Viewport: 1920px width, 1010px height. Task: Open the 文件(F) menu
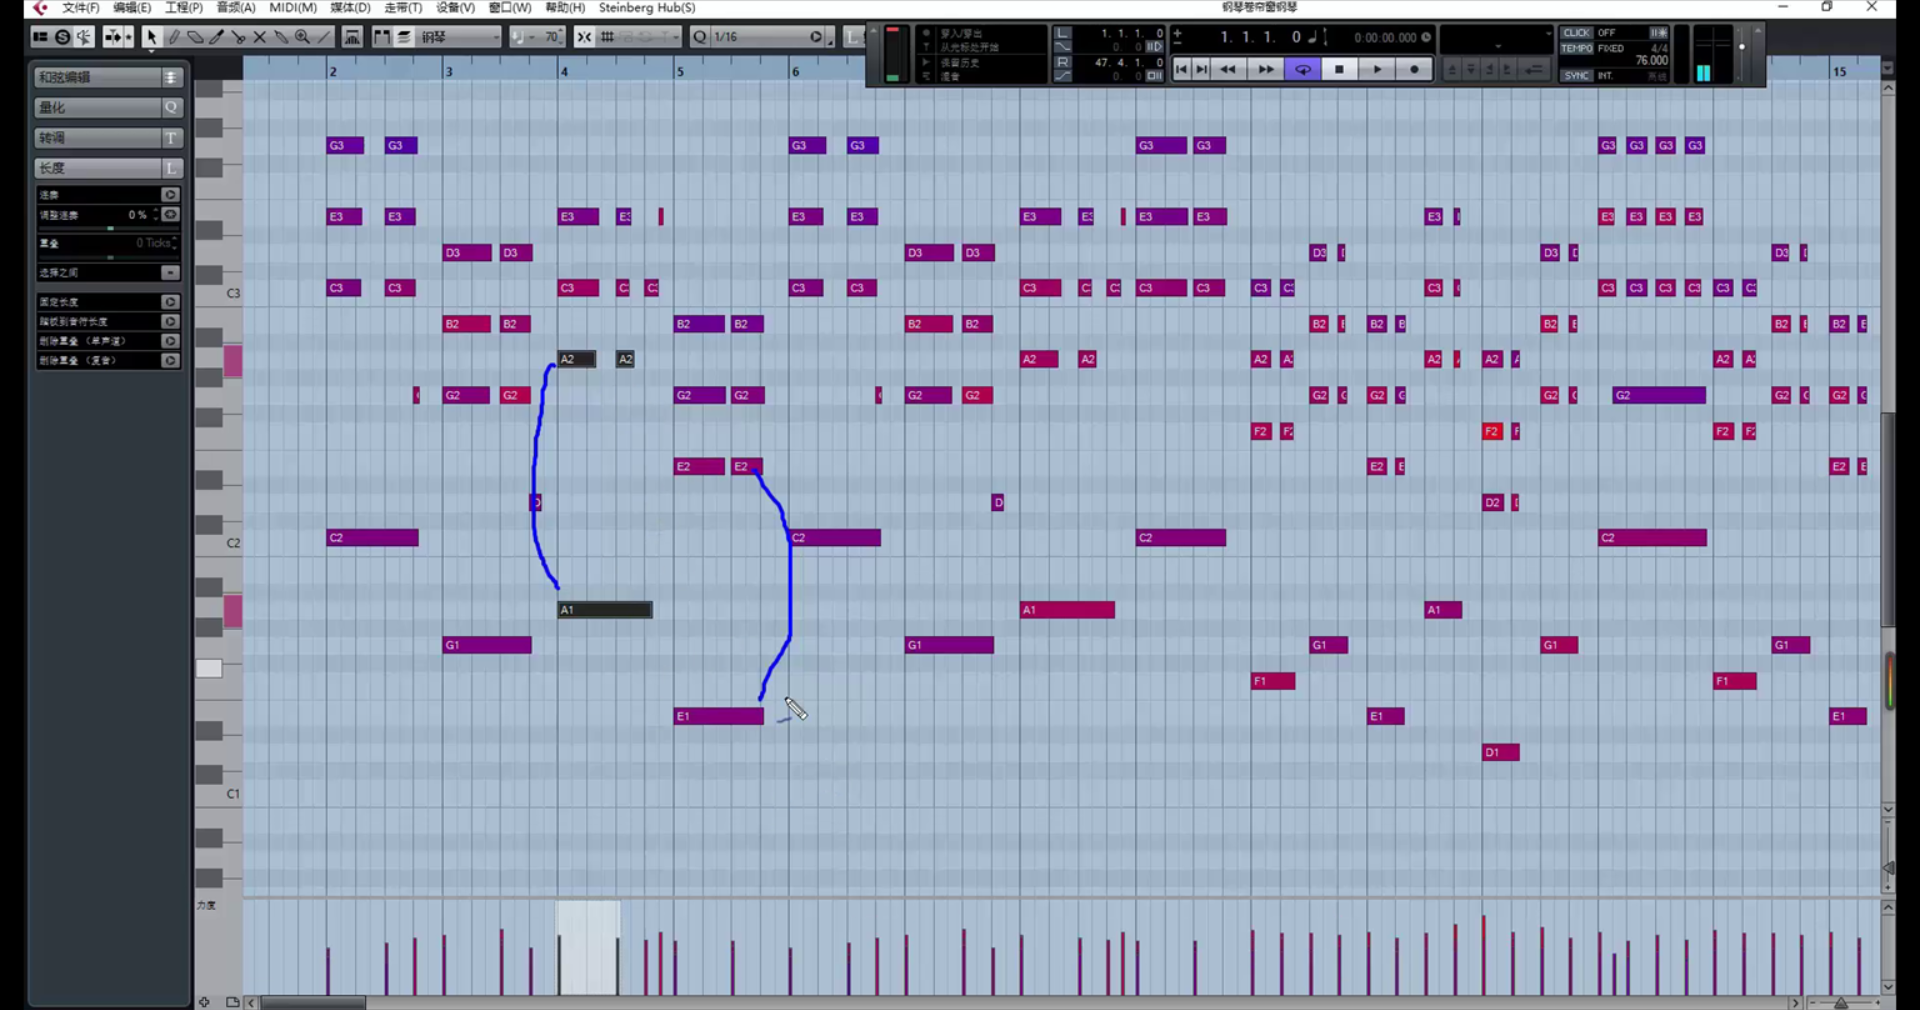click(81, 7)
